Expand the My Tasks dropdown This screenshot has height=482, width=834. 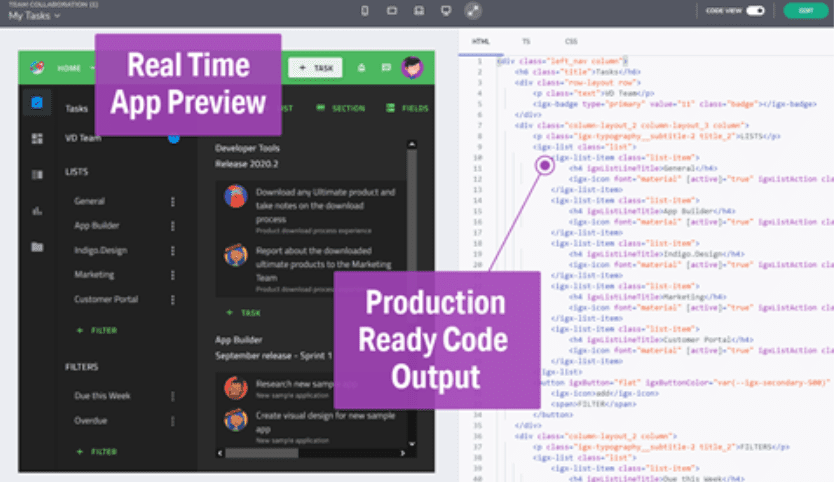coord(34,16)
